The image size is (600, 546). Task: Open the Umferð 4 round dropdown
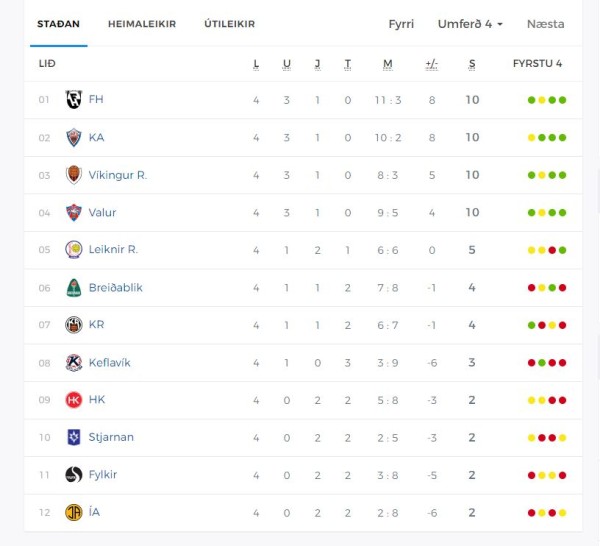click(470, 24)
